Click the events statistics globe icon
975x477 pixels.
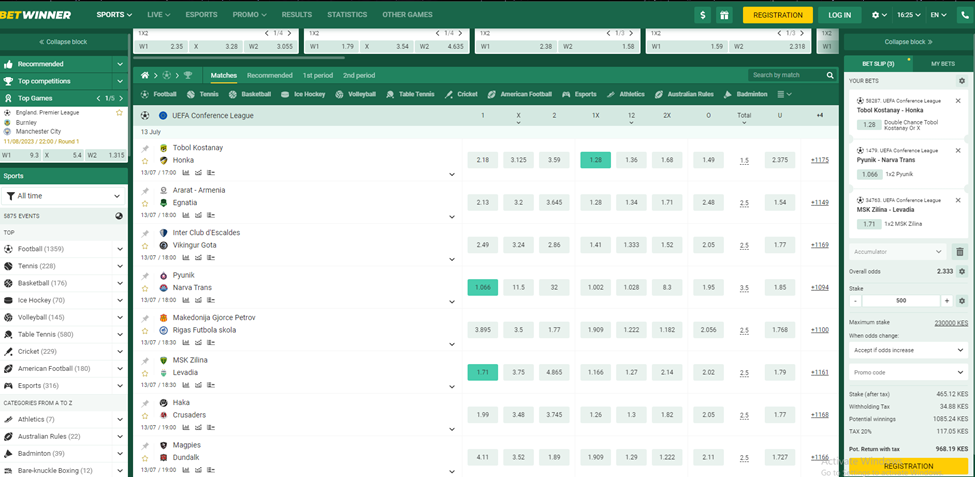coord(119,216)
